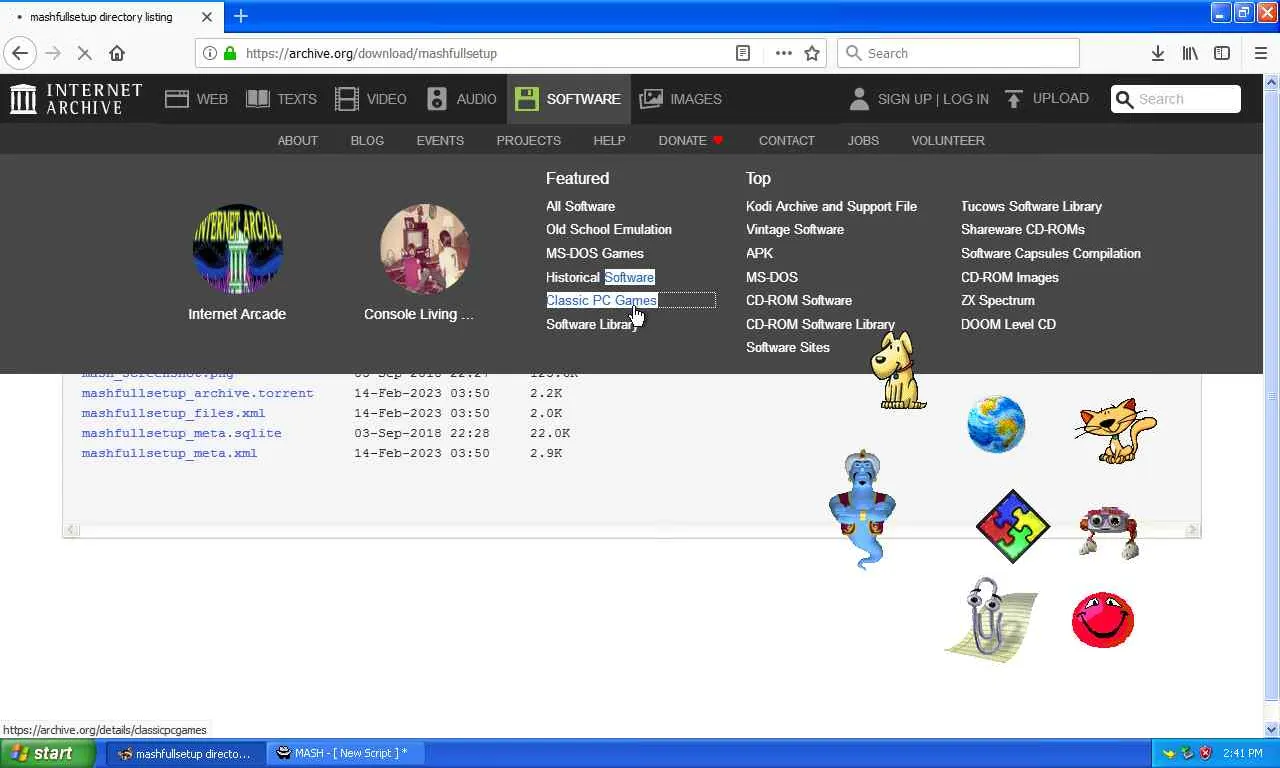The width and height of the screenshot is (1280, 768).
Task: Open the Vintage Software link
Action: [x=795, y=229]
